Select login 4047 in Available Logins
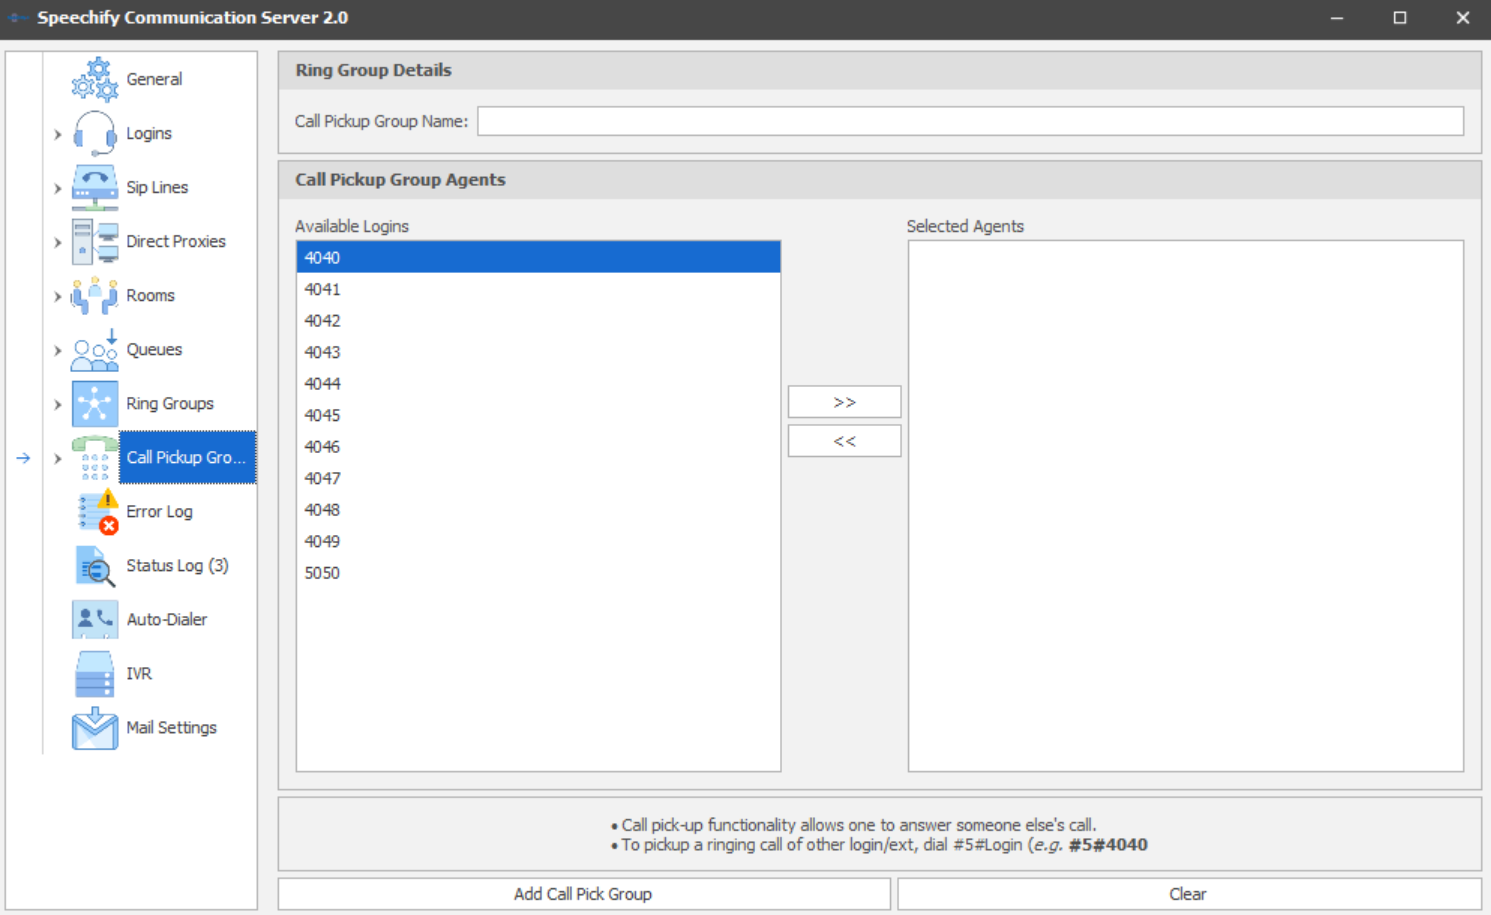The width and height of the screenshot is (1491, 915). click(x=538, y=478)
